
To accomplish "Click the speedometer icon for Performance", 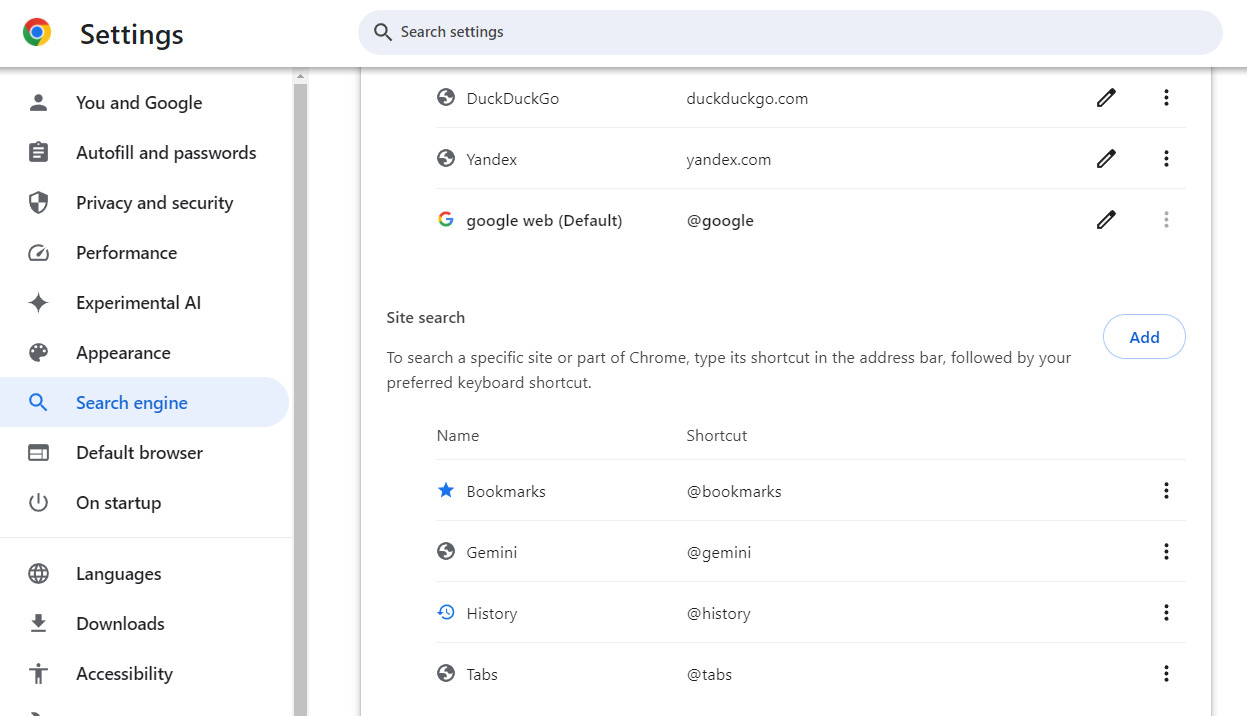I will (x=38, y=252).
